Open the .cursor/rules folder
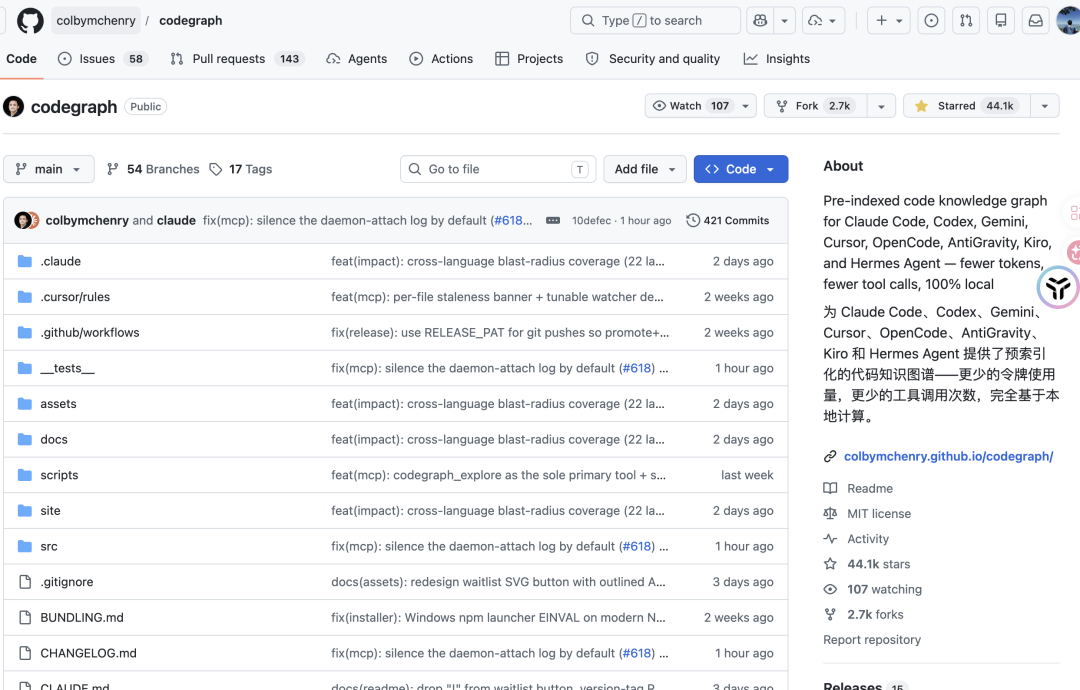This screenshot has height=690, width=1080. point(75,297)
